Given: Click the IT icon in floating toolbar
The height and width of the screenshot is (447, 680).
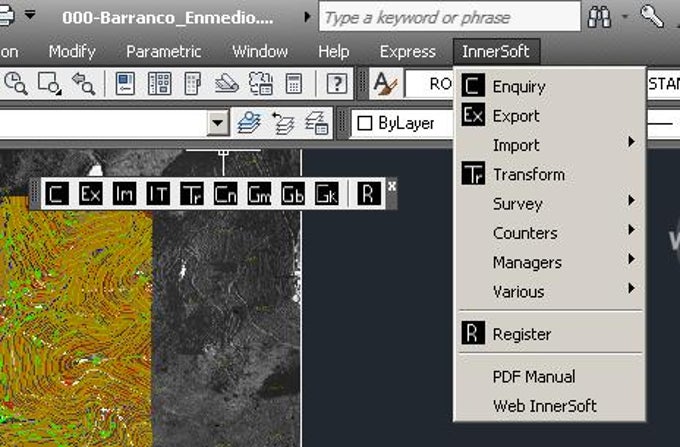Looking at the screenshot, I should [158, 194].
